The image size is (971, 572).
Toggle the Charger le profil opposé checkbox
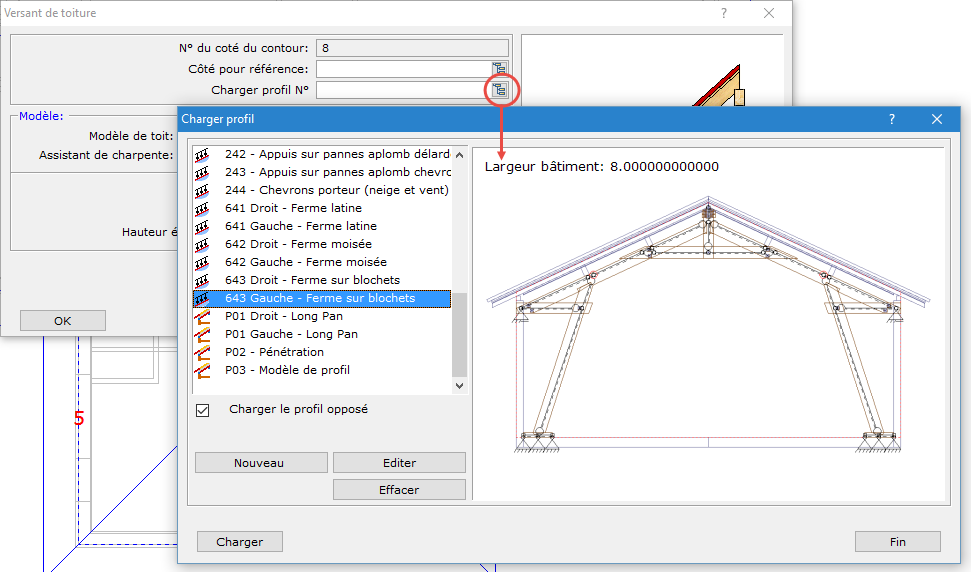[203, 410]
